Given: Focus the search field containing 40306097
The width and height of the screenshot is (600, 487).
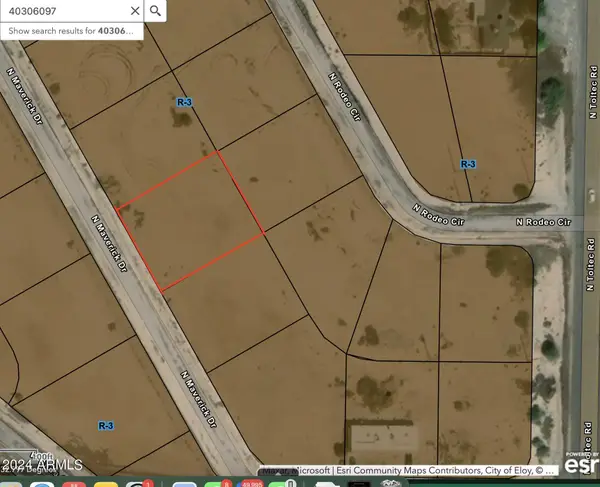Looking at the screenshot, I should 60,11.
